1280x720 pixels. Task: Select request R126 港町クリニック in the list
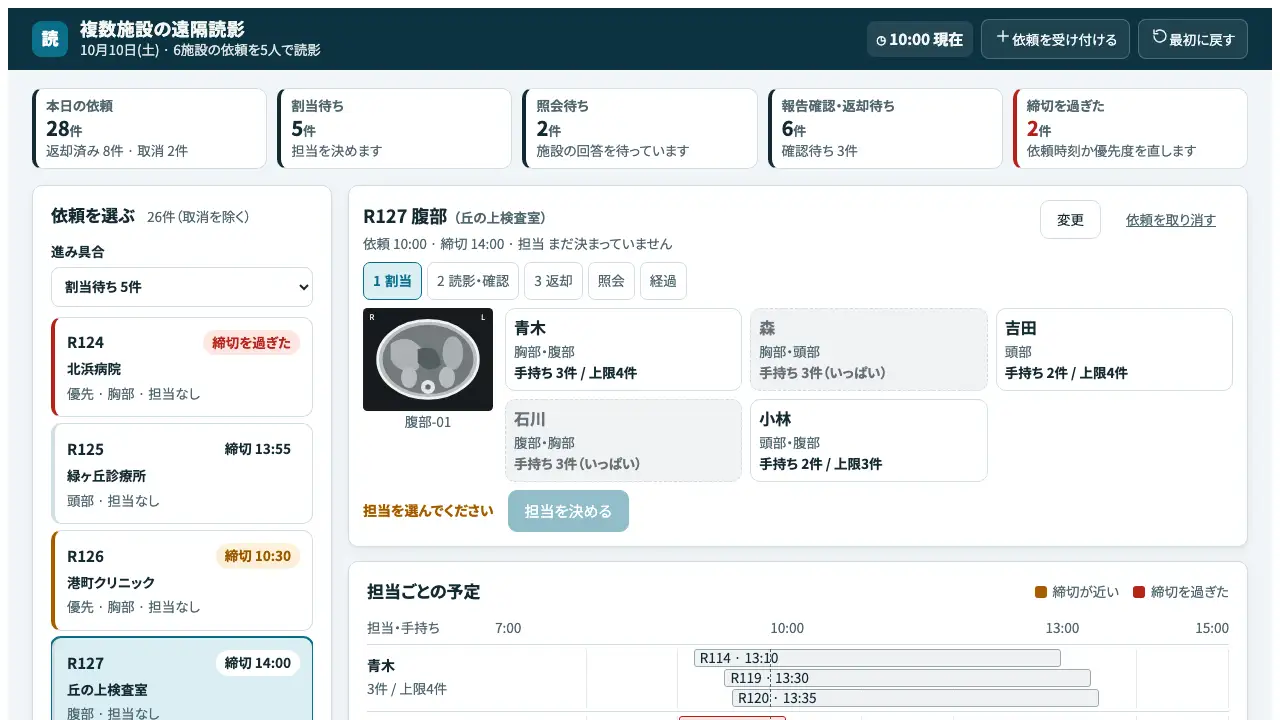pos(182,581)
